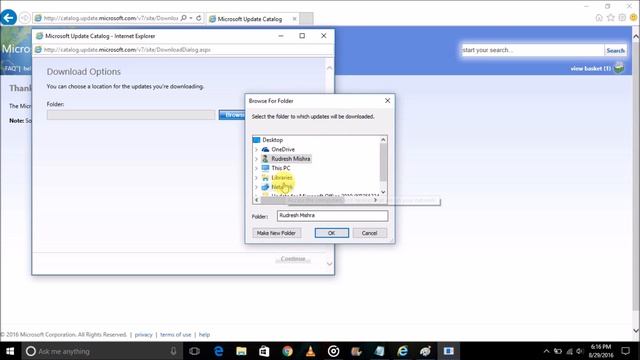This screenshot has width=640, height=360.
Task: Click the Browse button in Download Options
Action: tap(232, 115)
